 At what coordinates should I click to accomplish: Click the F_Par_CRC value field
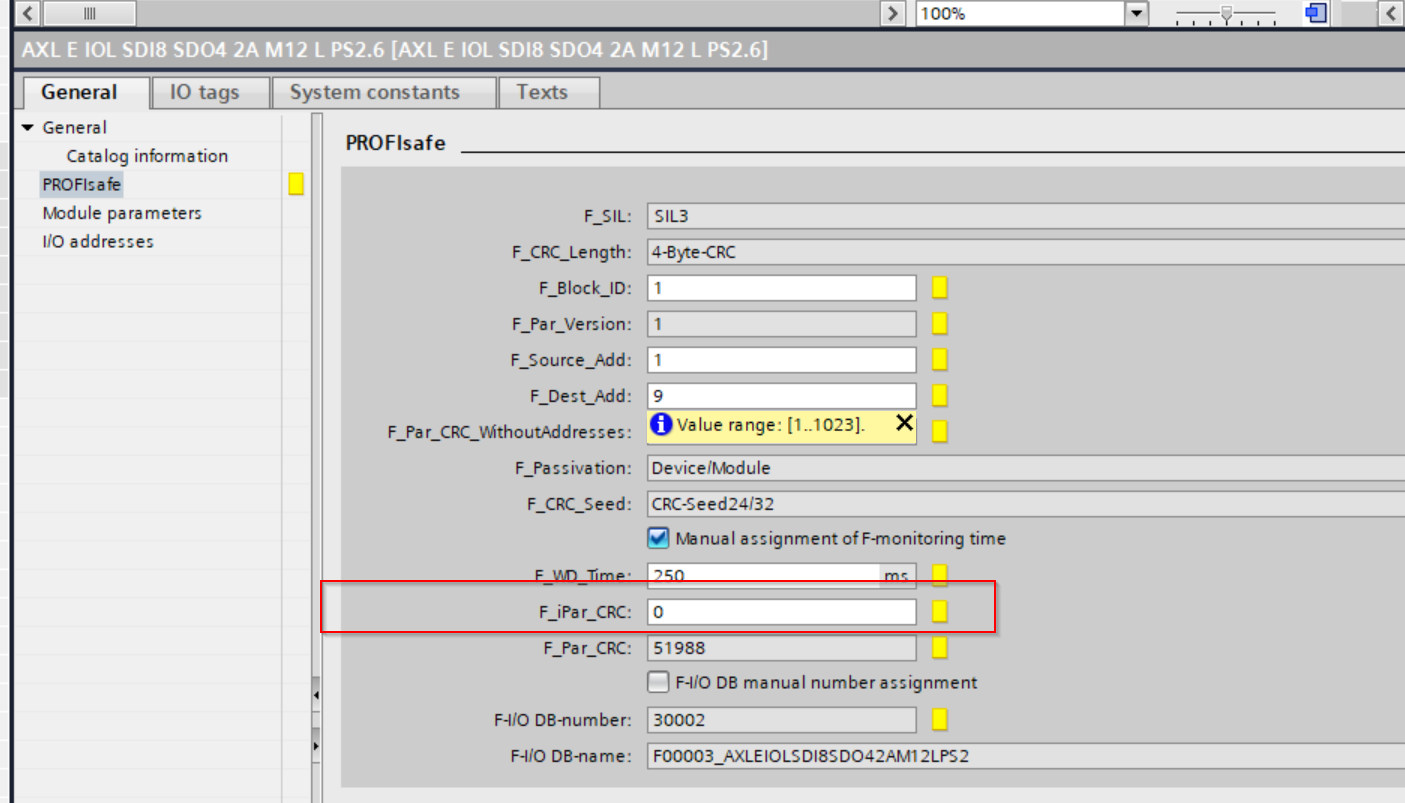pos(781,648)
